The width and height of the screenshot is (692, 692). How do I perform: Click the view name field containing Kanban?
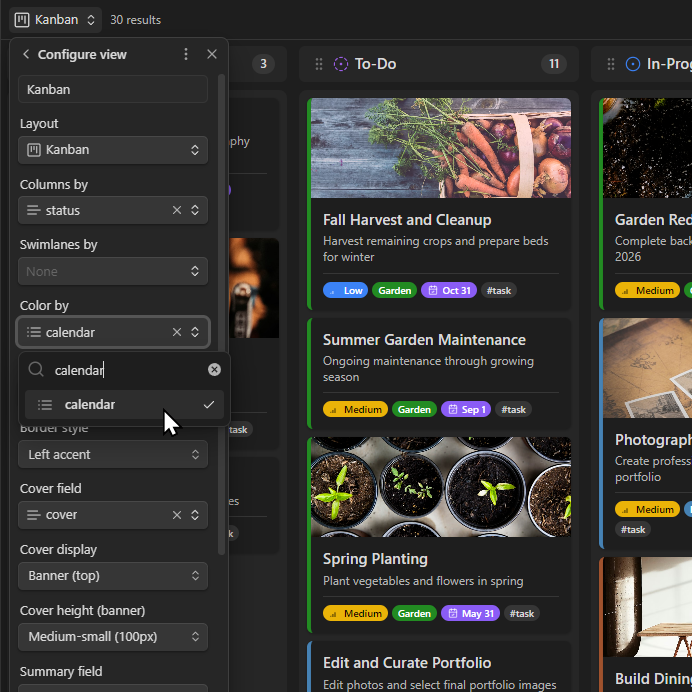[113, 89]
